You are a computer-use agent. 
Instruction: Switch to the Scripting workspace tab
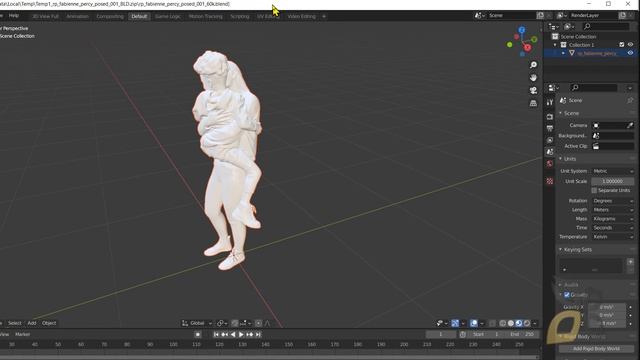(x=240, y=16)
